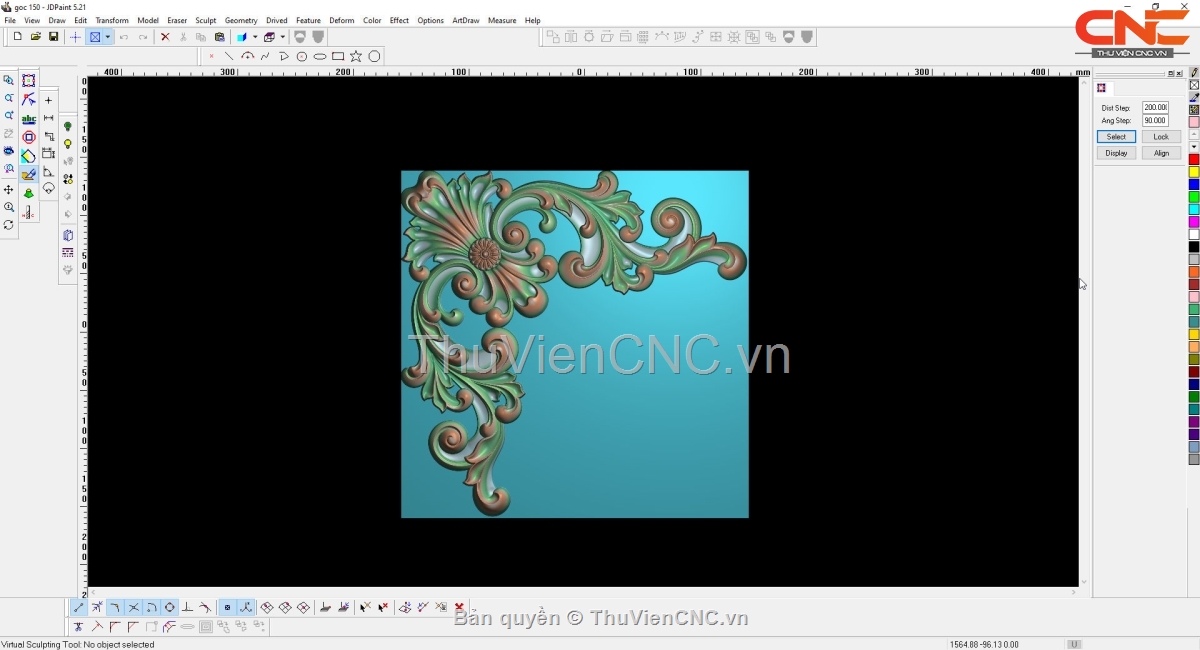Open the Geometry menu
1200x650 pixels.
(241, 20)
